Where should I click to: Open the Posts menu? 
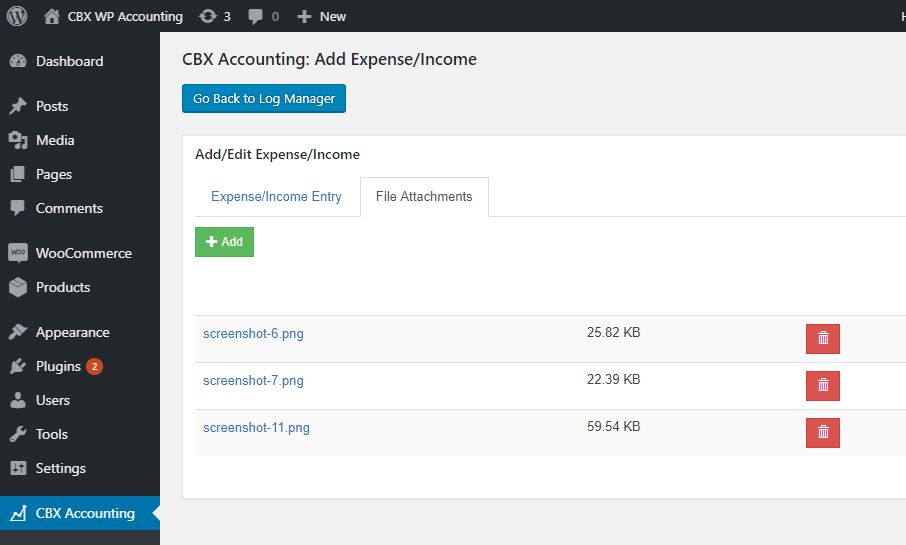[x=52, y=106]
